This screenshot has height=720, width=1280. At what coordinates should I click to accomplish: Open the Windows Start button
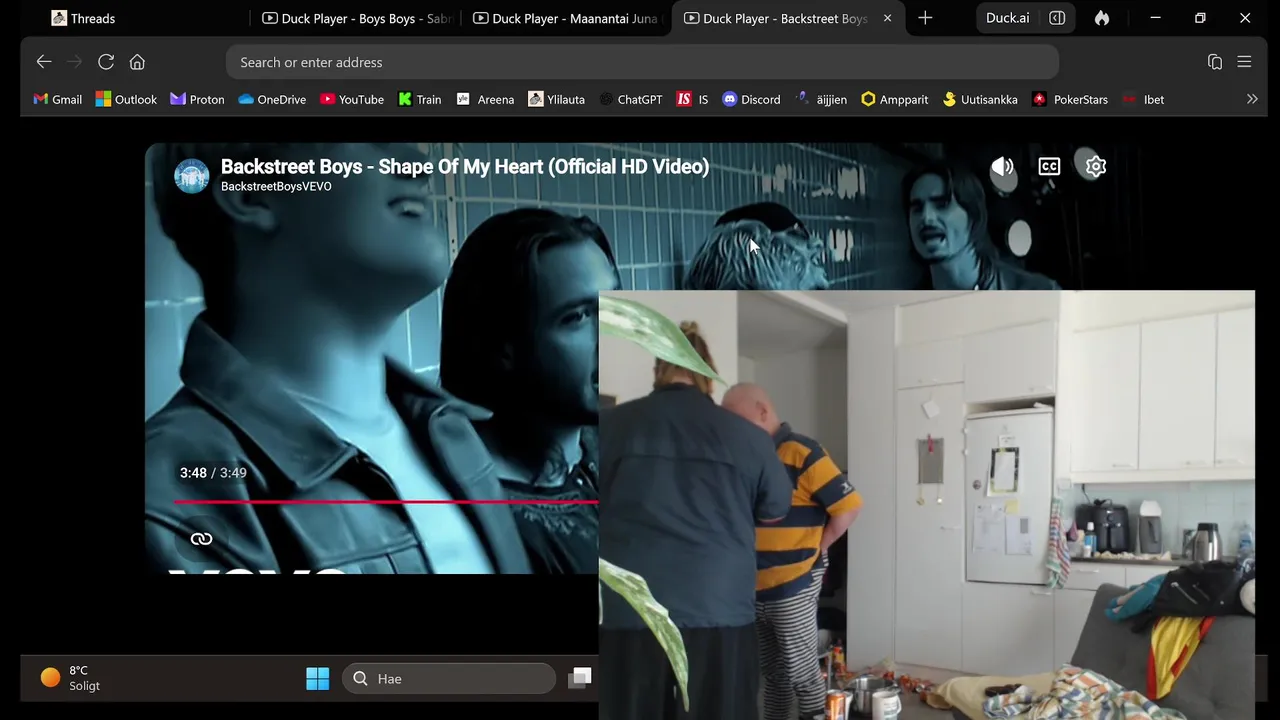point(318,679)
